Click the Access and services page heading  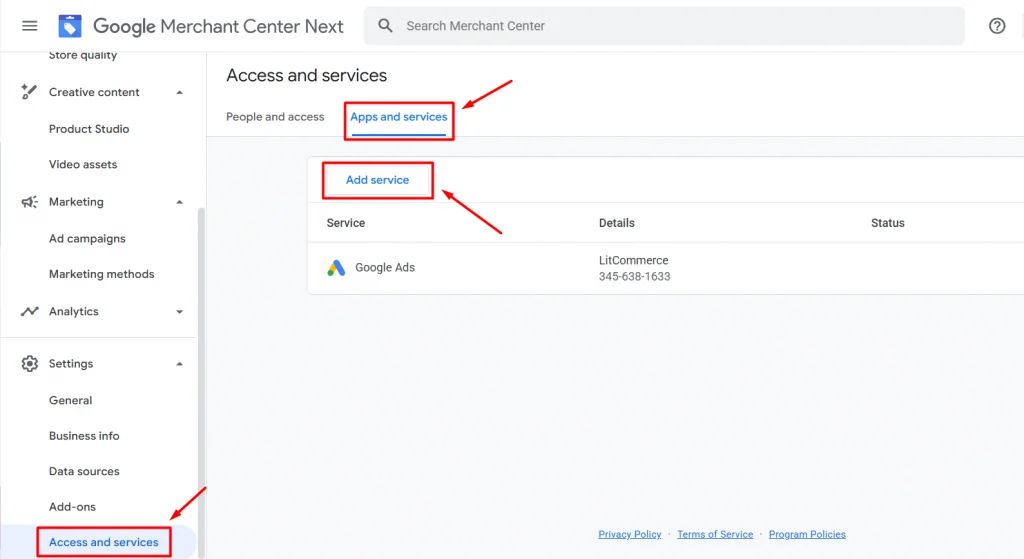(x=306, y=75)
